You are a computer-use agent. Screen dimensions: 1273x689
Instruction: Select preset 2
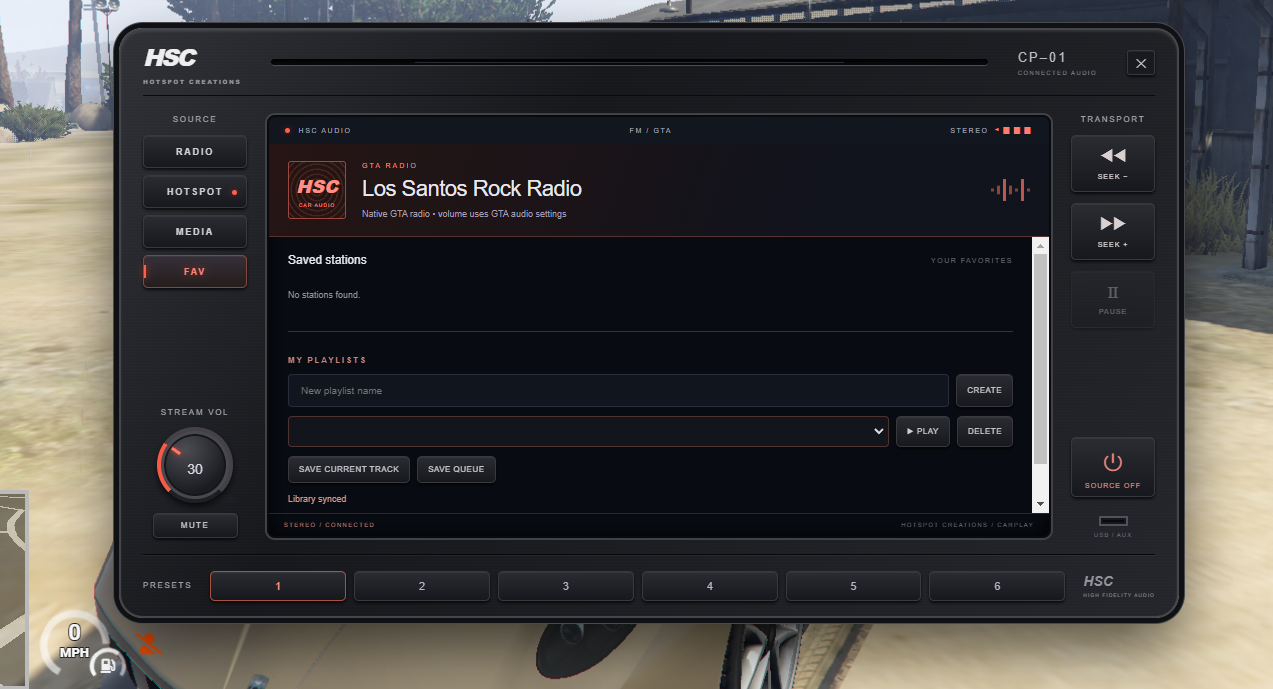(x=422, y=586)
